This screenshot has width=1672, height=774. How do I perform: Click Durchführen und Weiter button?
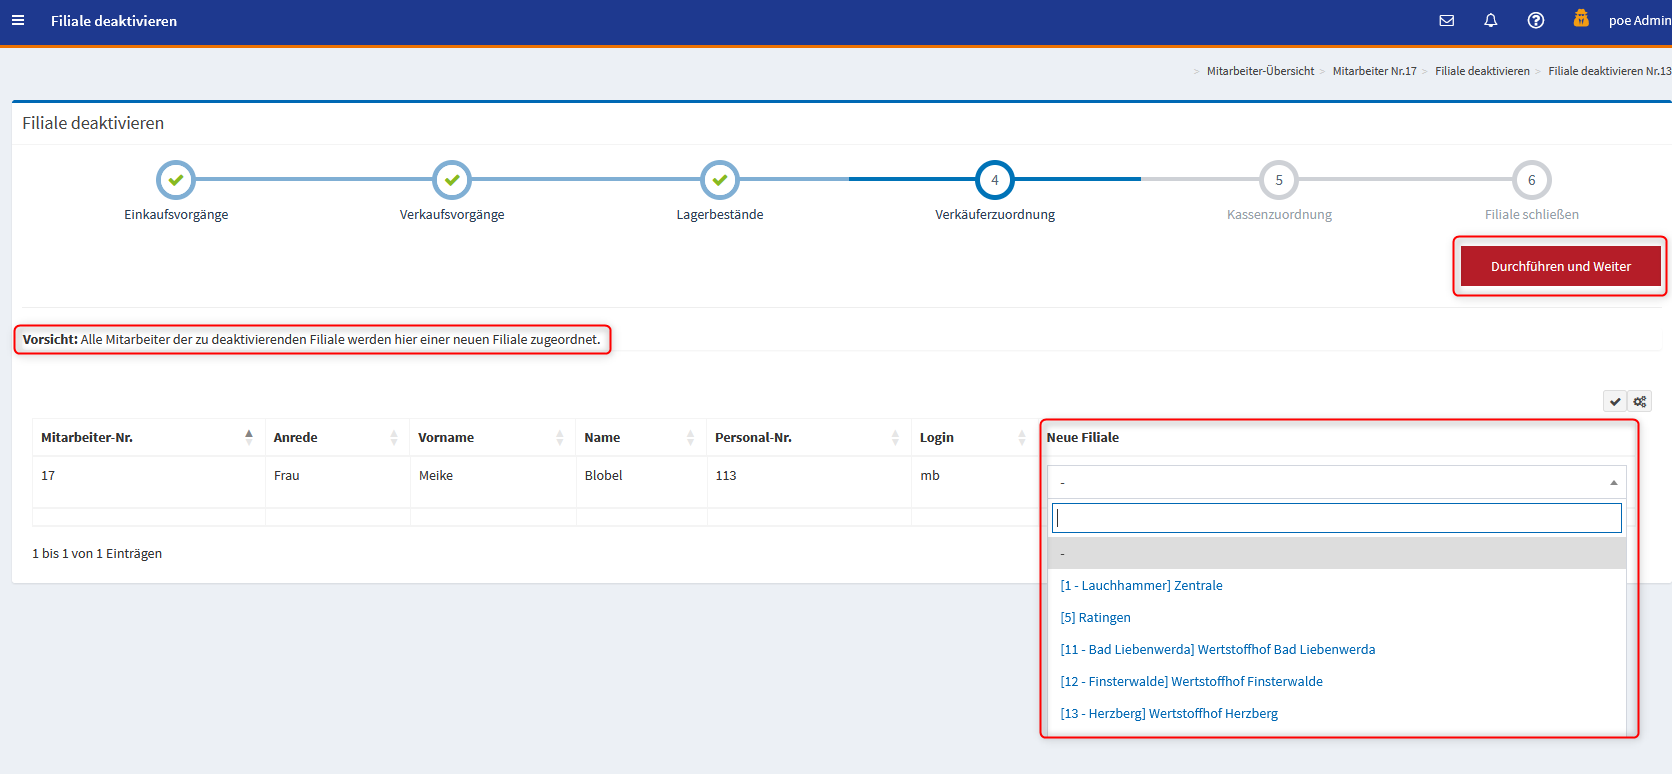pos(1560,267)
